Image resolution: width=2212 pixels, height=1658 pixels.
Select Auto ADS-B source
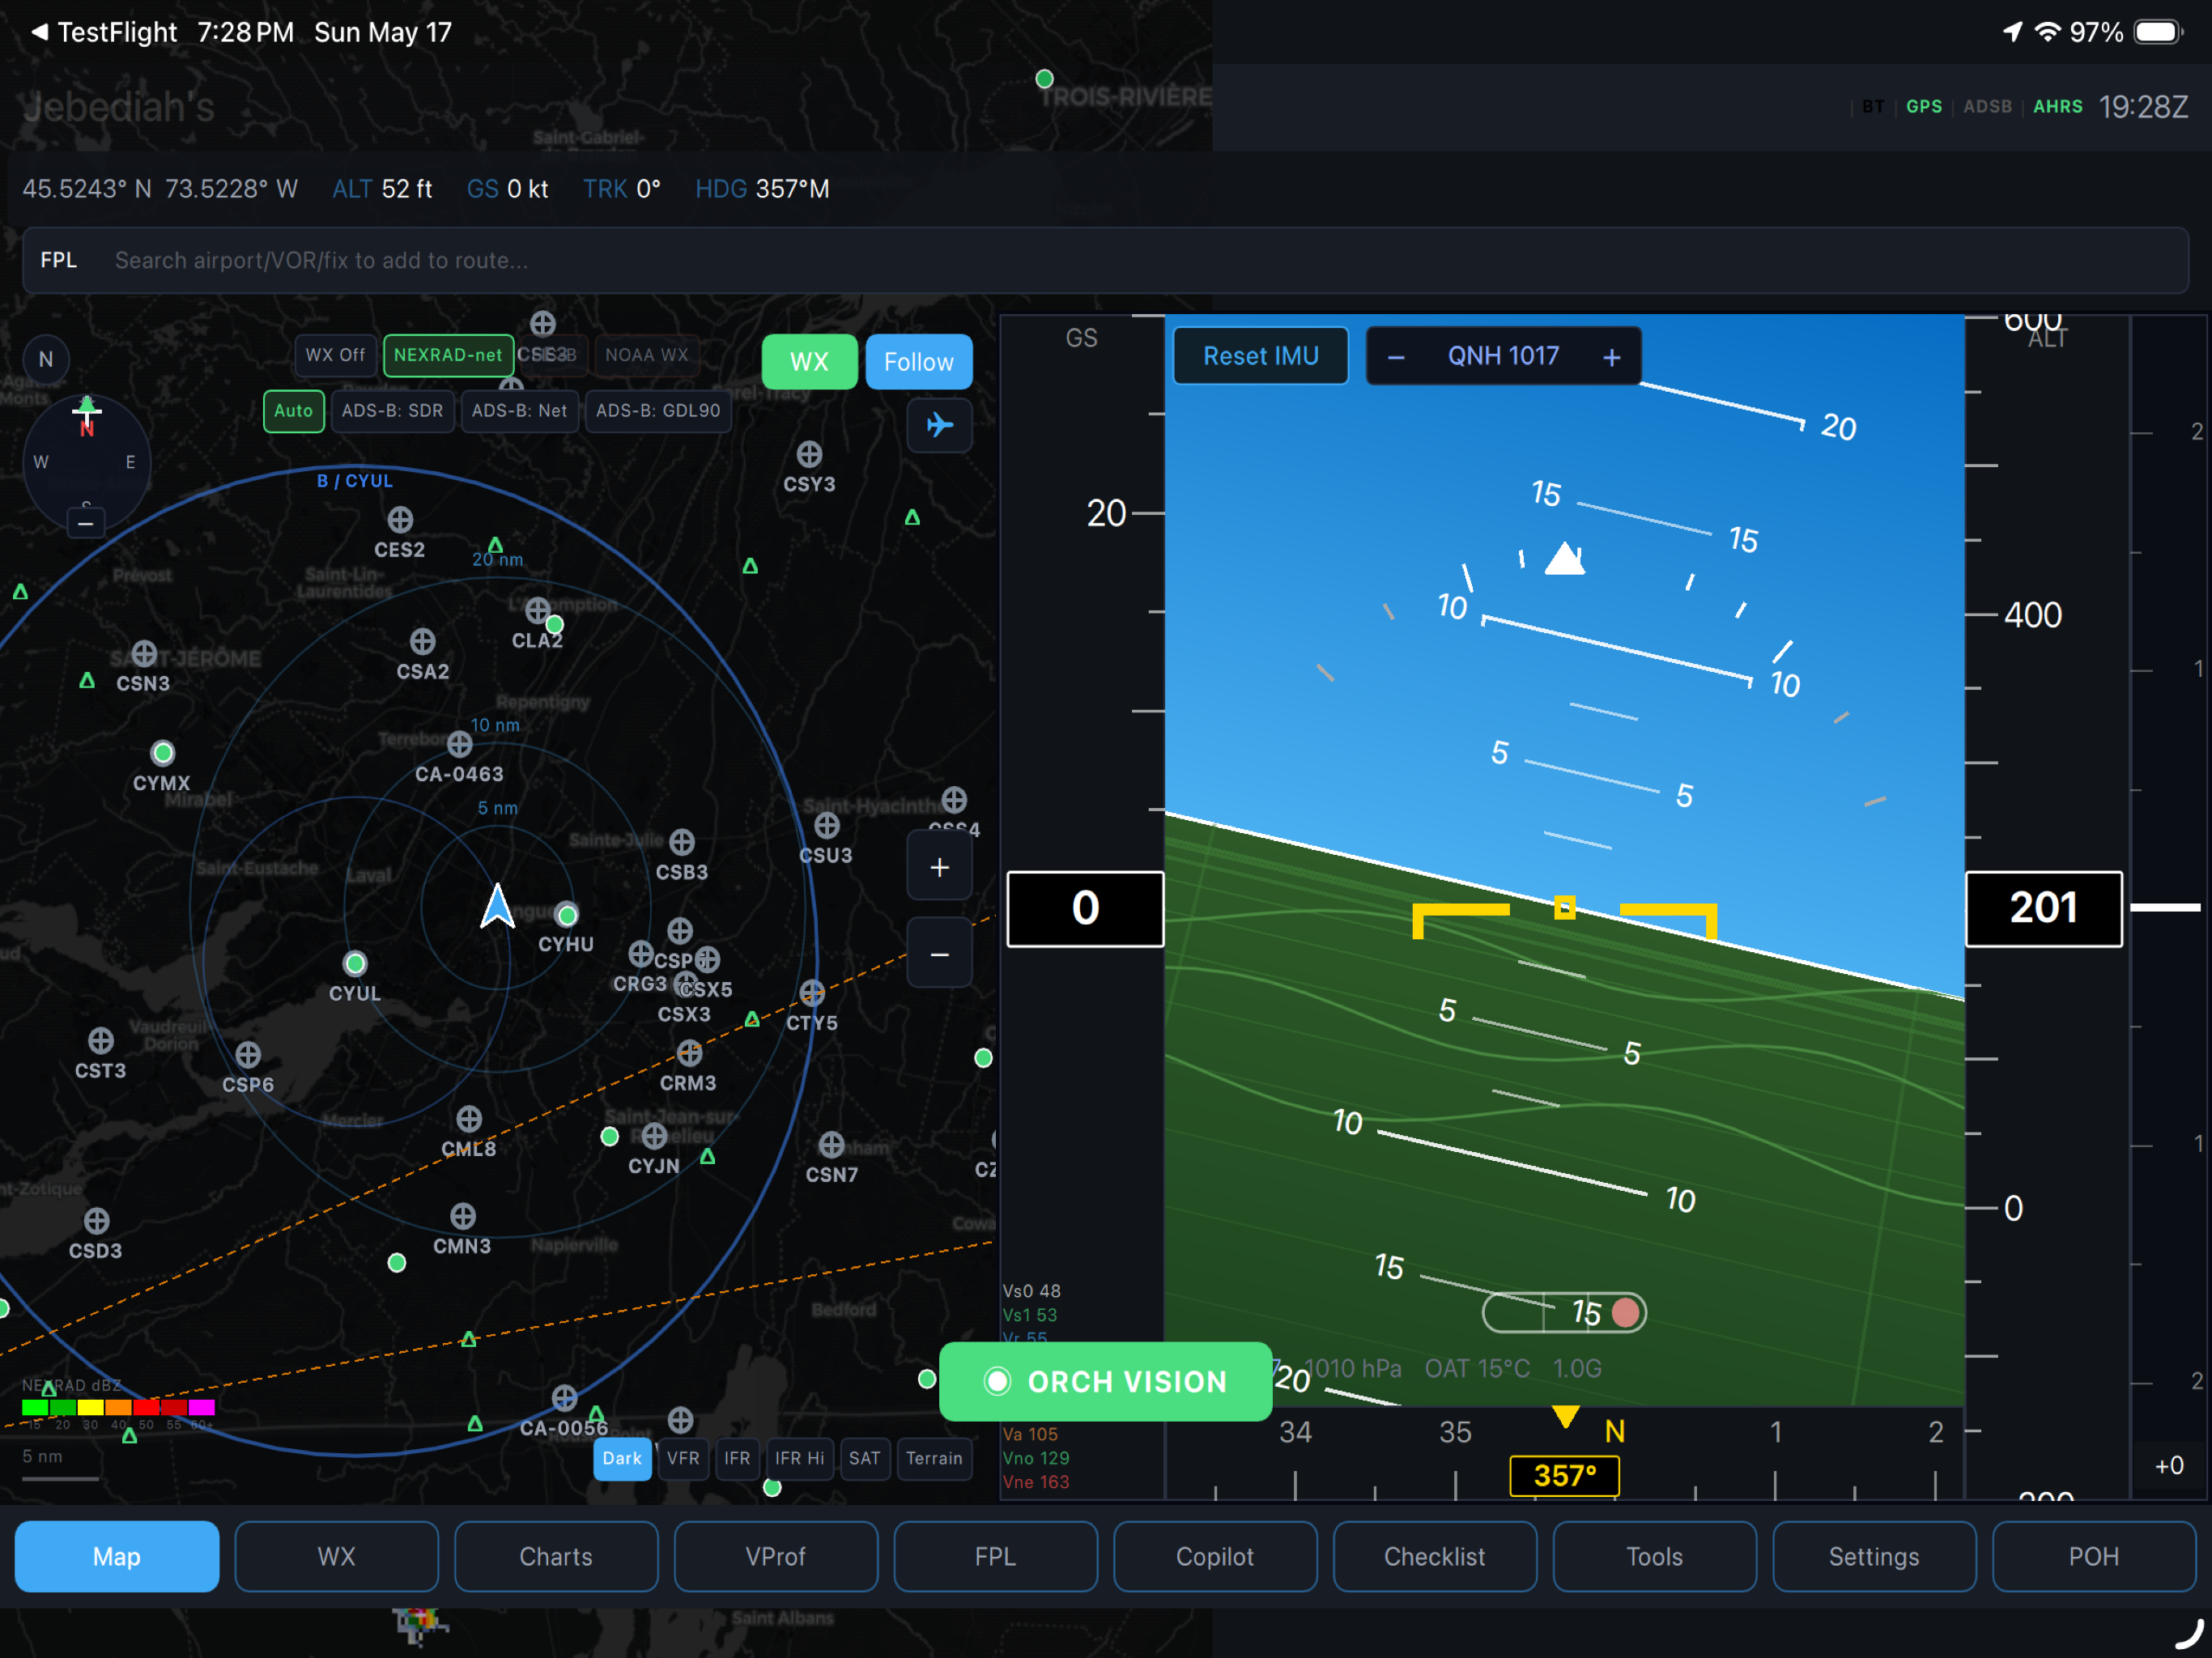point(294,411)
